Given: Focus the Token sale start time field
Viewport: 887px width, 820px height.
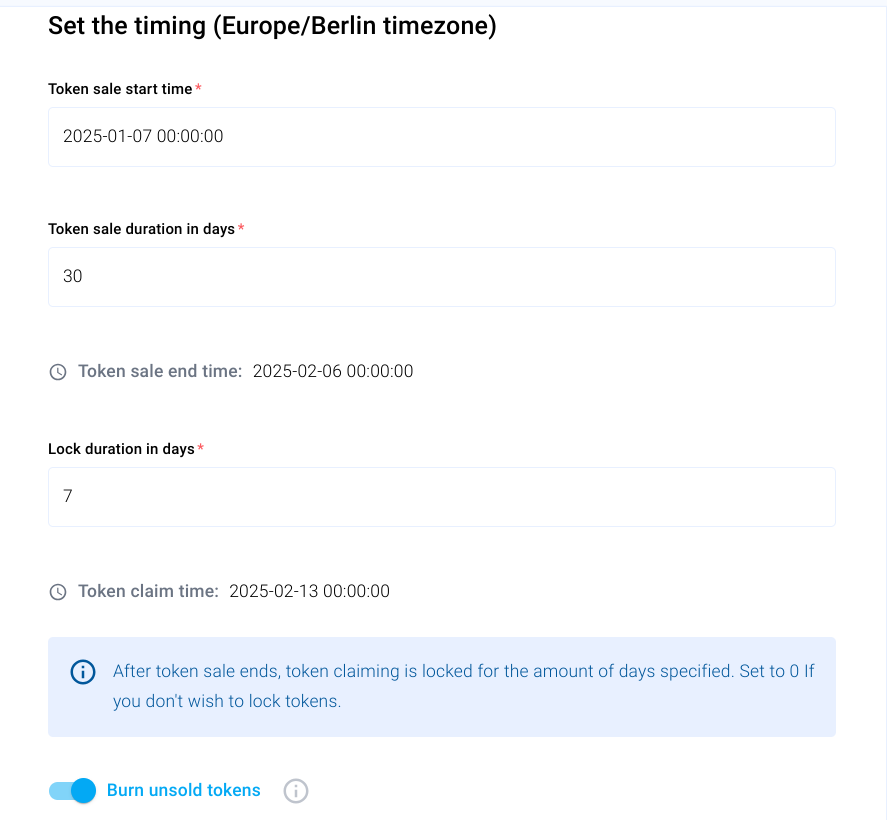Looking at the screenshot, I should click(x=441, y=137).
